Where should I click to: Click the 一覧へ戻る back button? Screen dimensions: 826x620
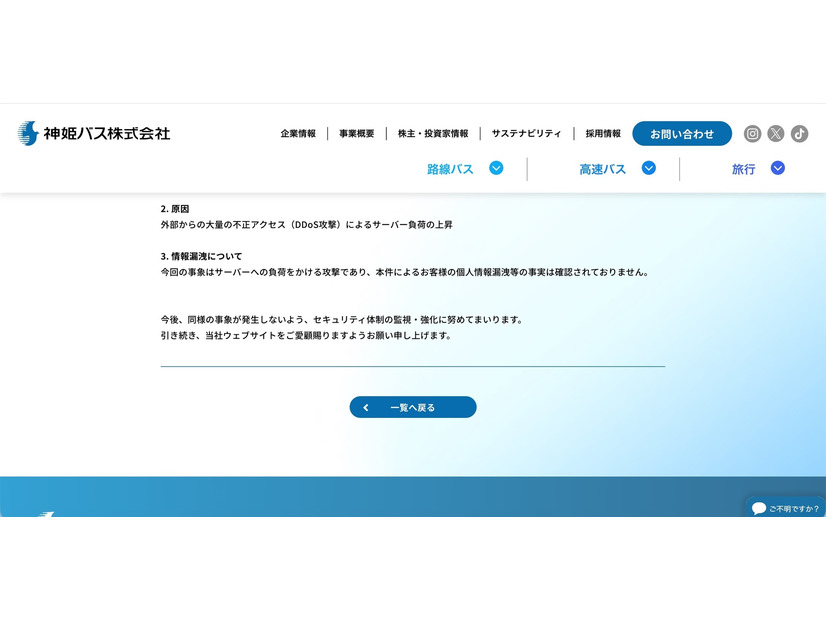[413, 407]
